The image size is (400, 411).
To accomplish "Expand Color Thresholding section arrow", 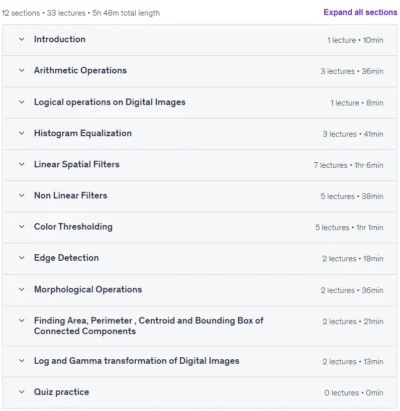I will coord(22,227).
